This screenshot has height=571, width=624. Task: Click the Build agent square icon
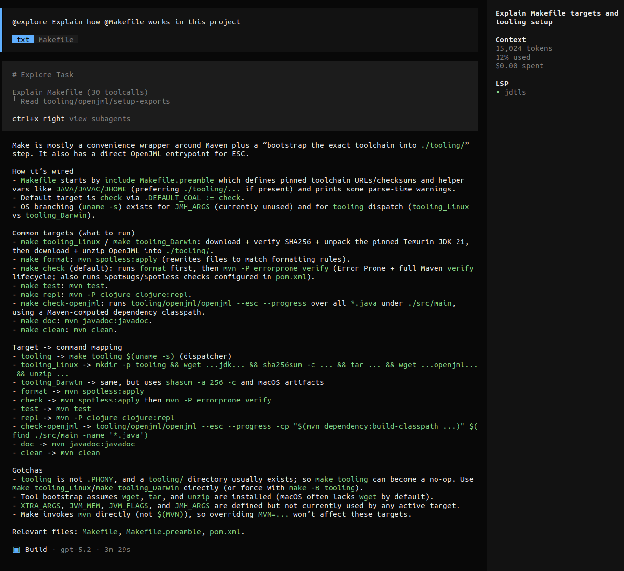pyautogui.click(x=17, y=549)
